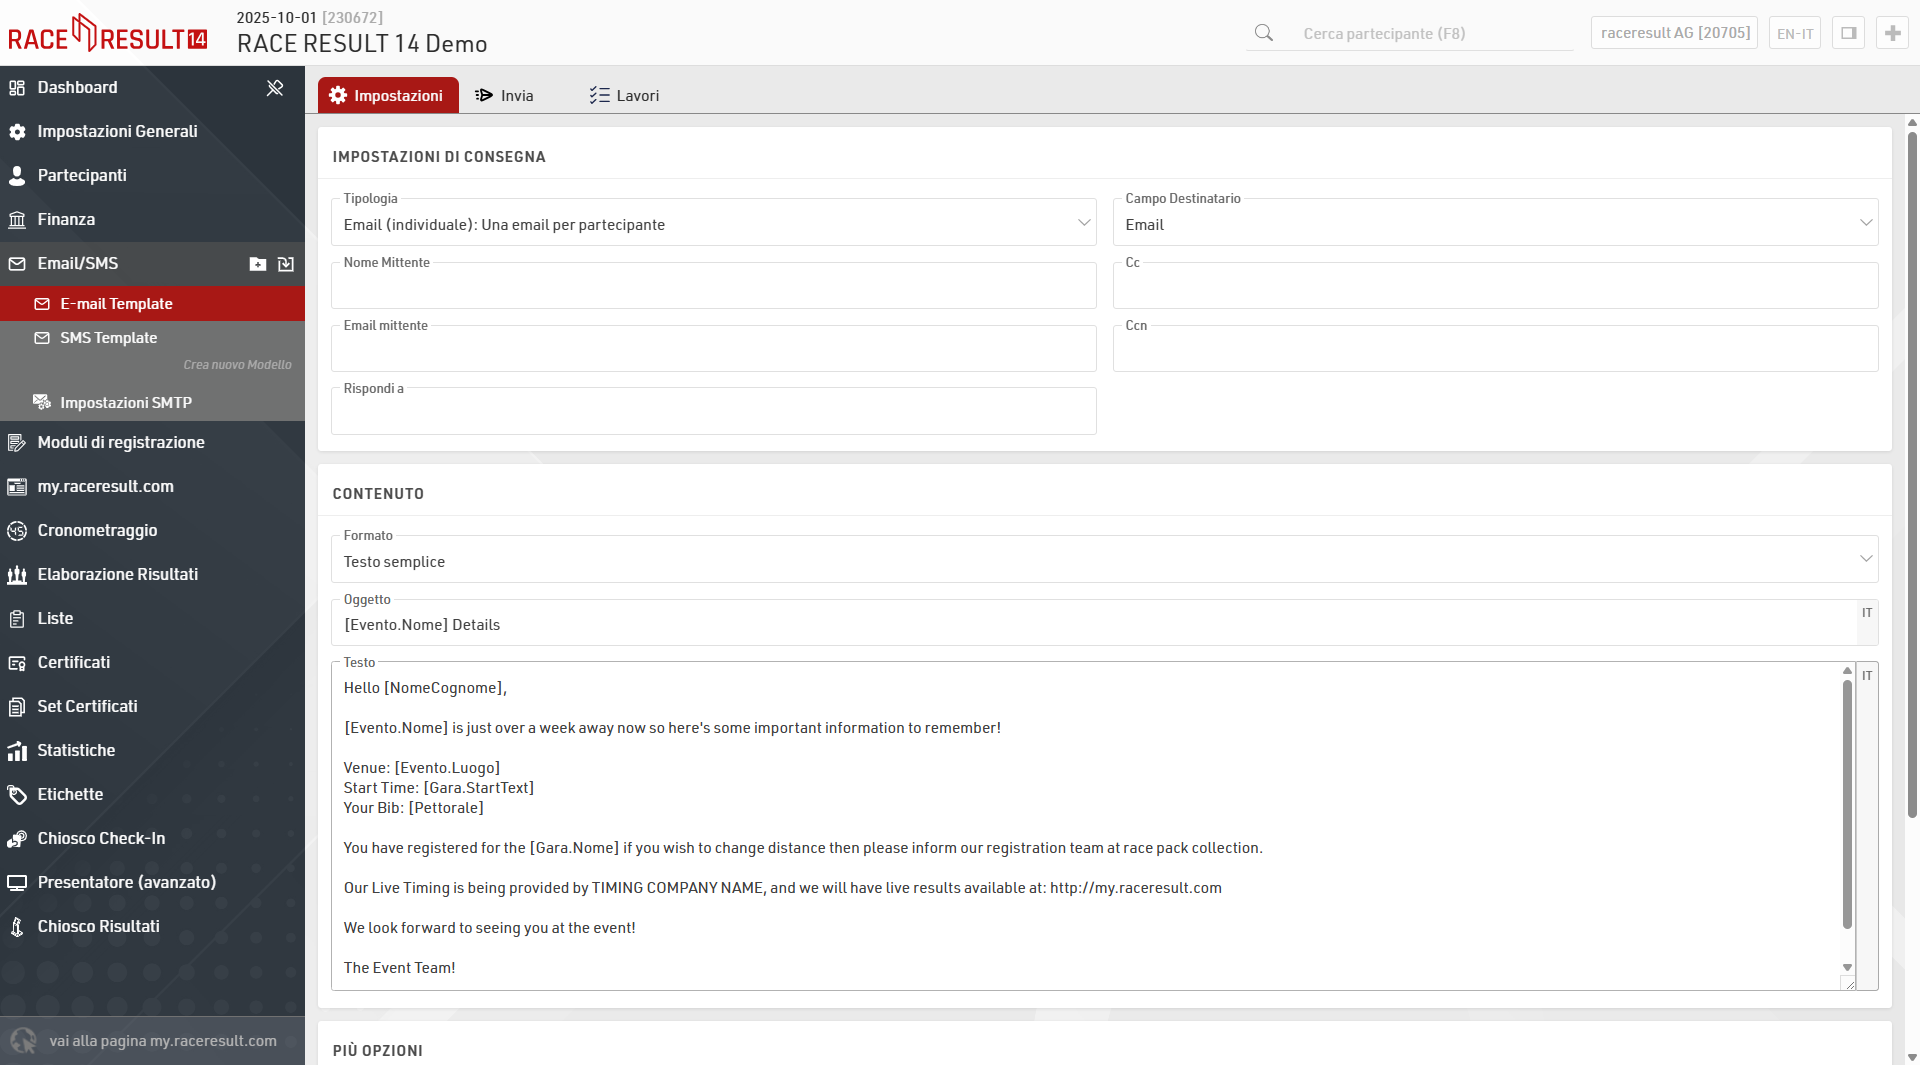Open Cronometraggio in the sidebar
Image resolution: width=1920 pixels, height=1065 pixels.
click(97, 530)
